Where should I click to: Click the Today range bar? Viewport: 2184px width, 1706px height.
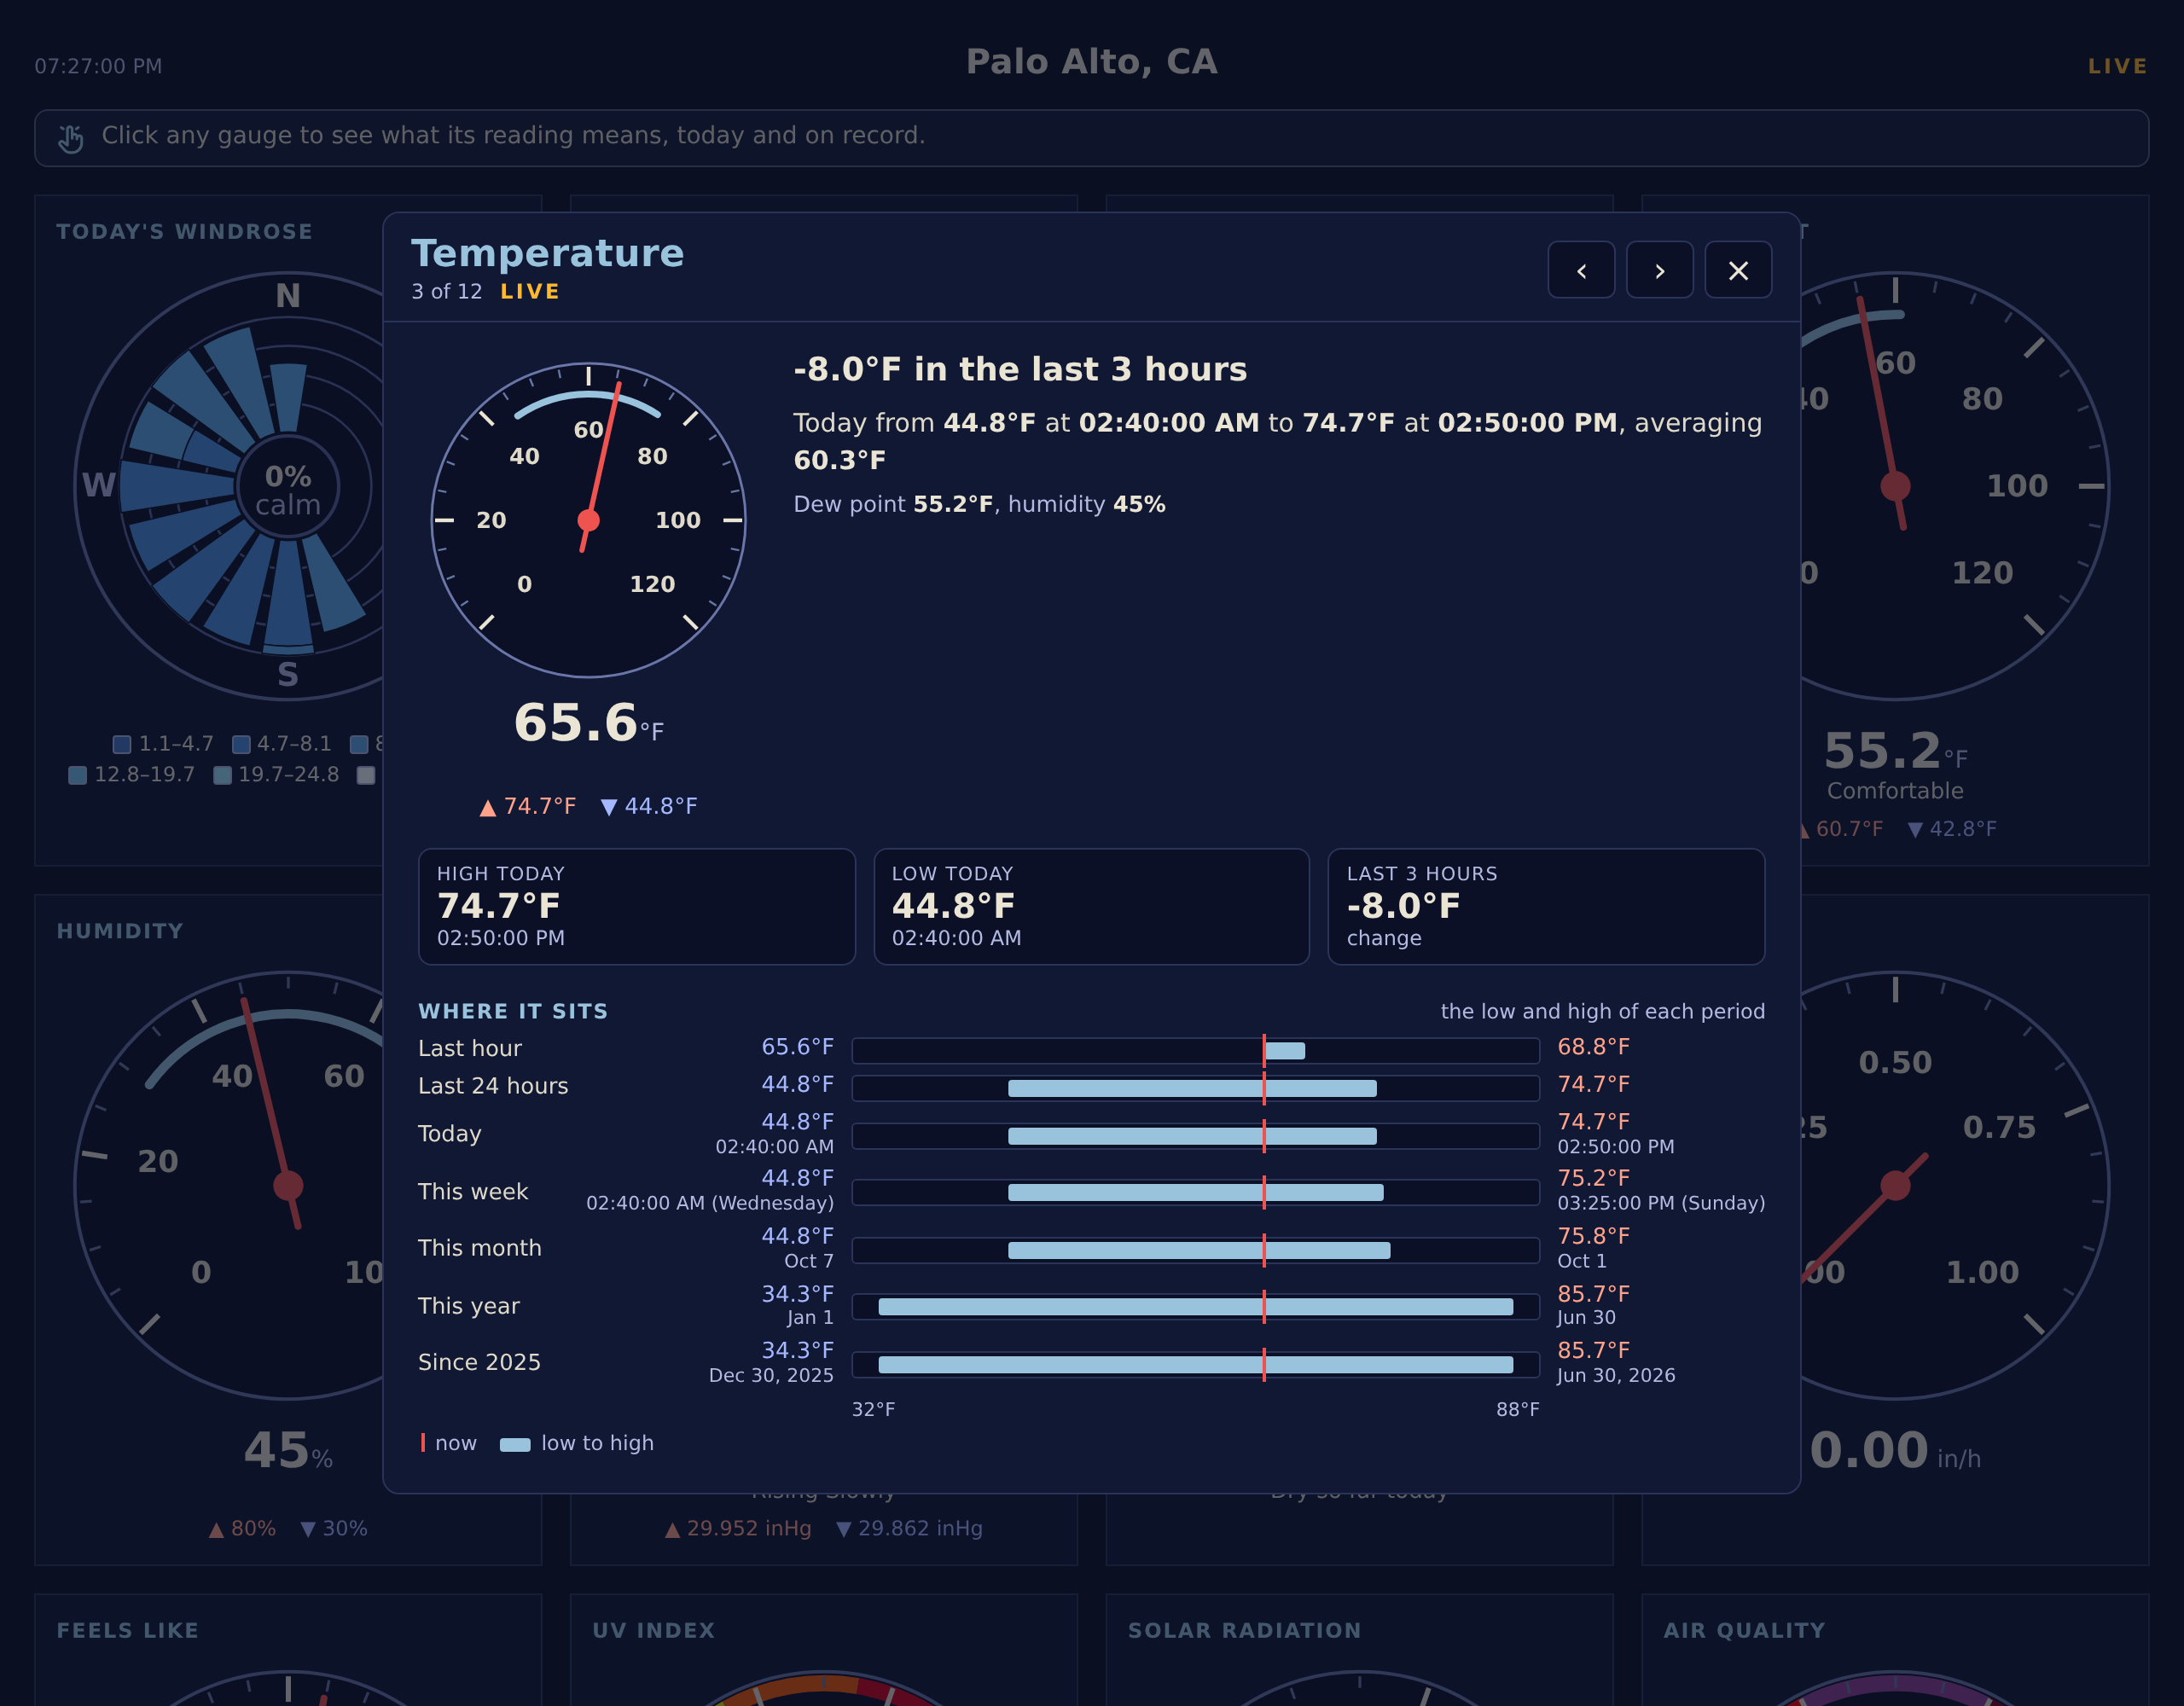coord(1195,1136)
